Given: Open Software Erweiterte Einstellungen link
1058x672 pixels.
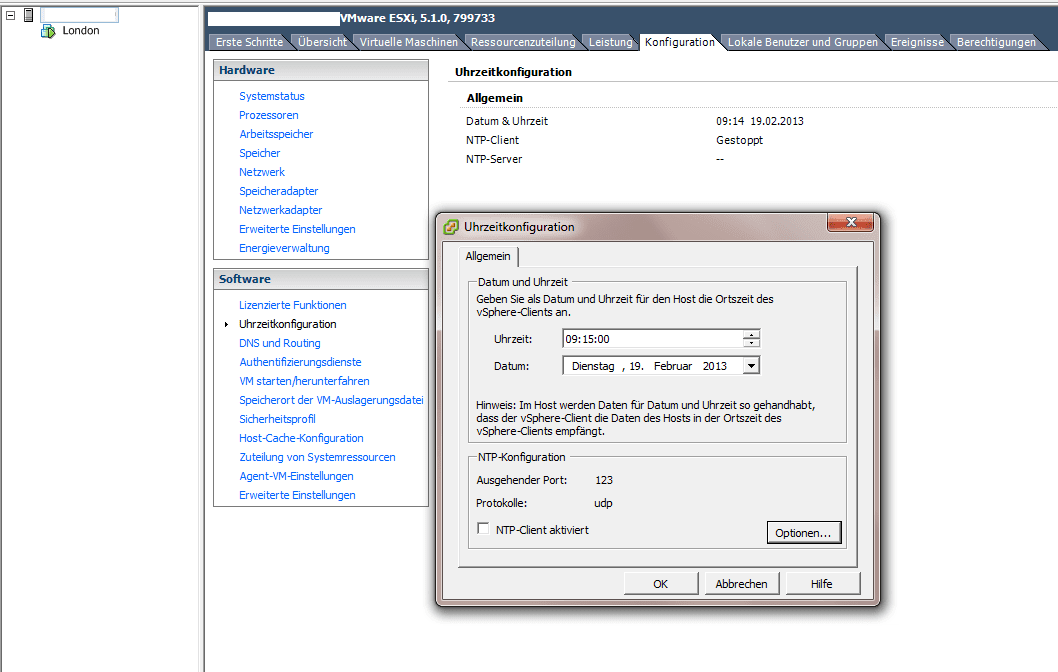Looking at the screenshot, I should pos(297,495).
